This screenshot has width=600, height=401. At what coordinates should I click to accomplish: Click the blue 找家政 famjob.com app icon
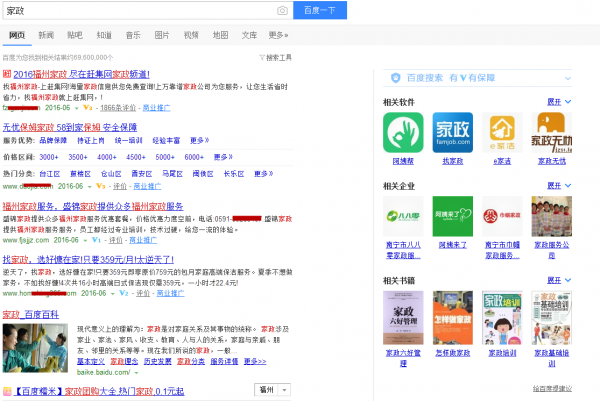(453, 132)
